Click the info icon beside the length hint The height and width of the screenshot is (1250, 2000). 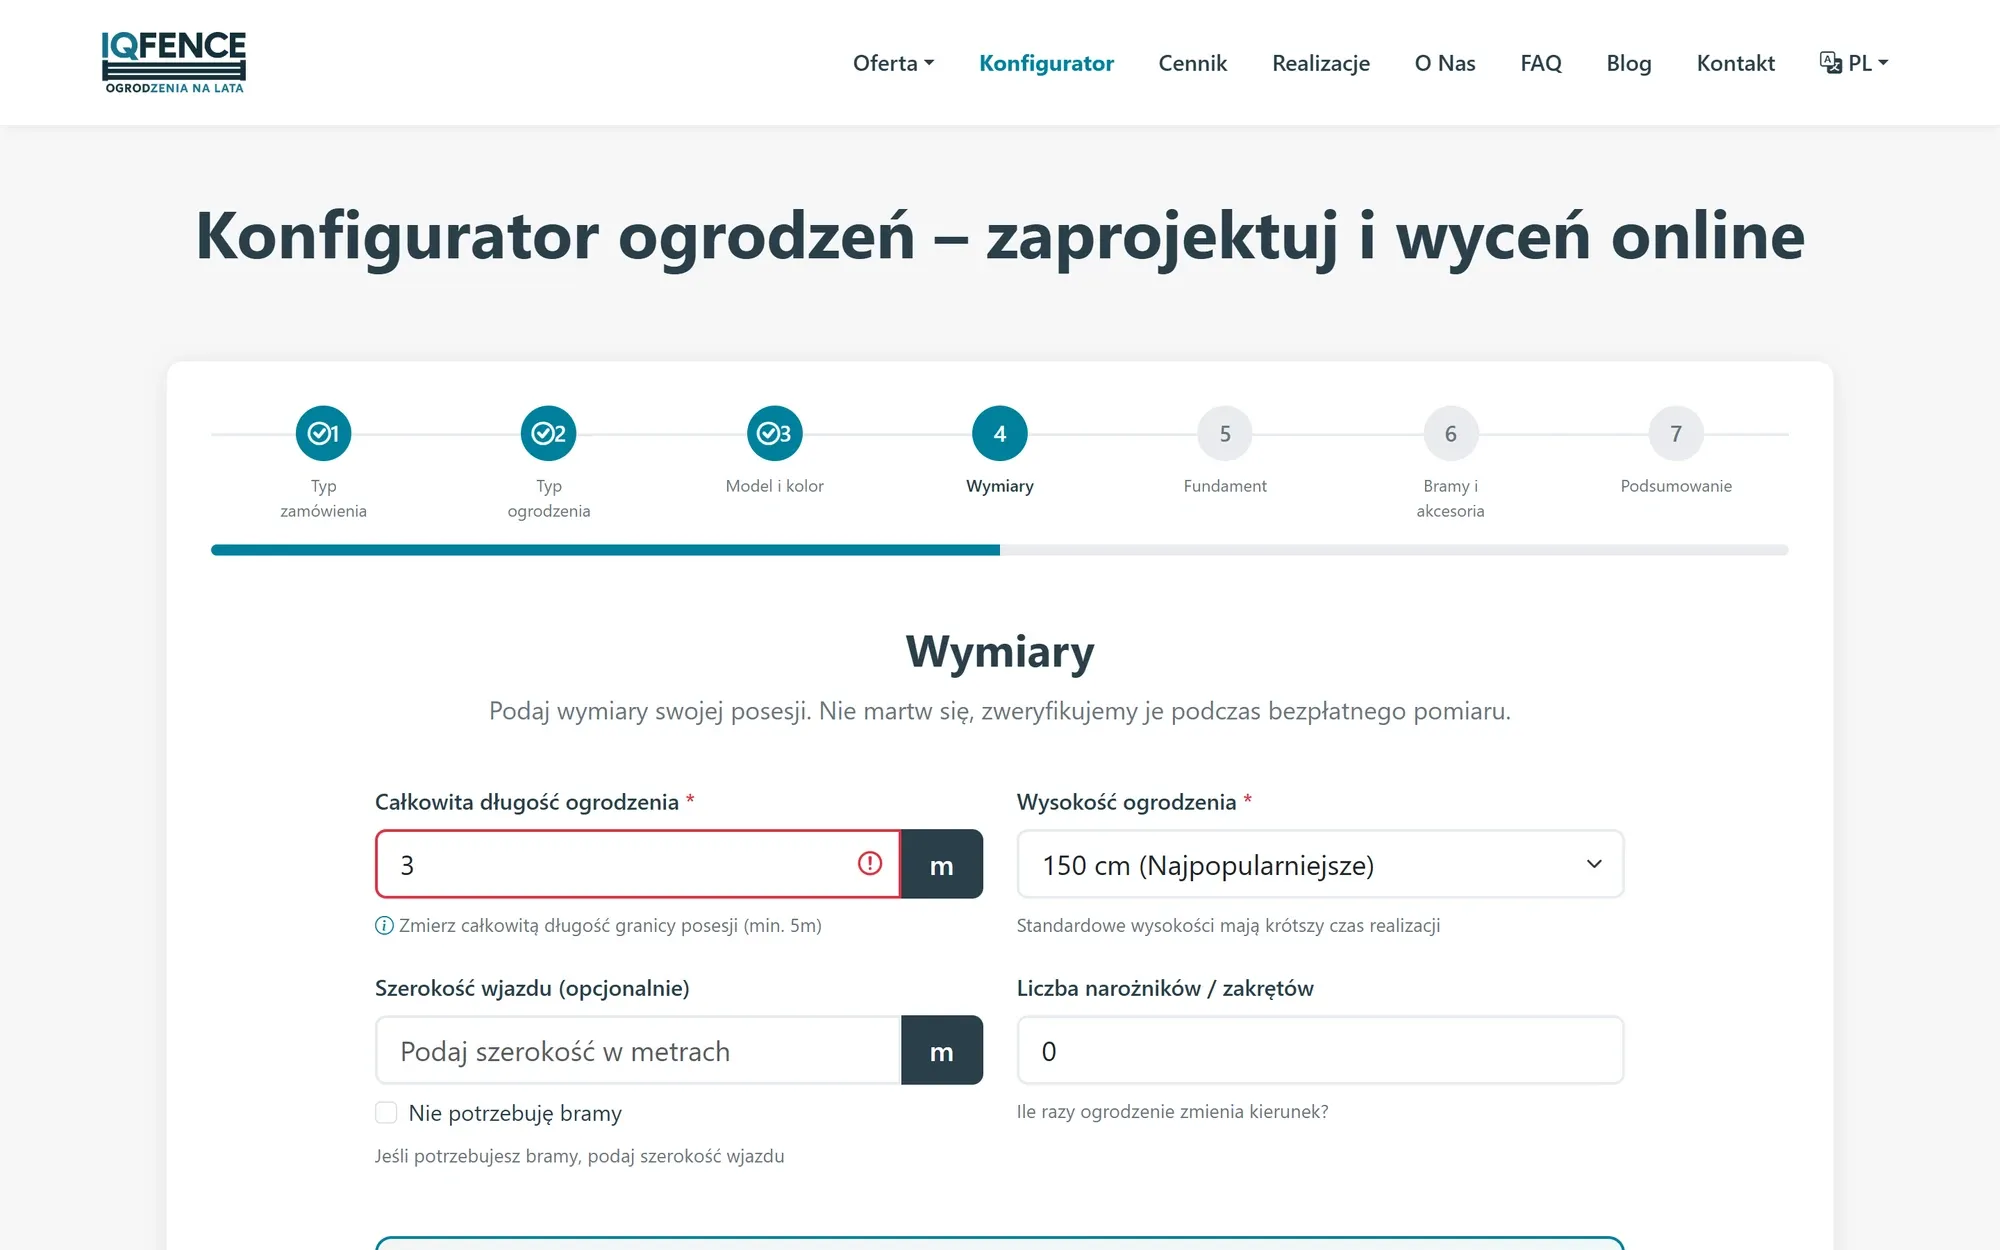click(x=384, y=926)
